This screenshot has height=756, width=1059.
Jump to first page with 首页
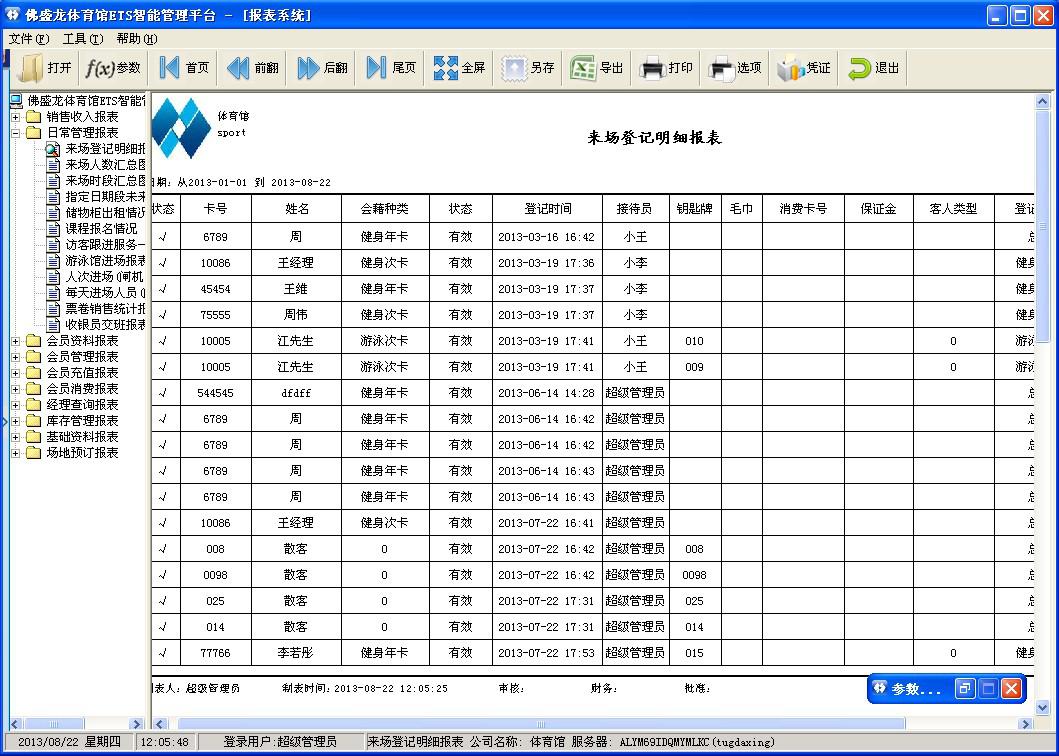[184, 68]
